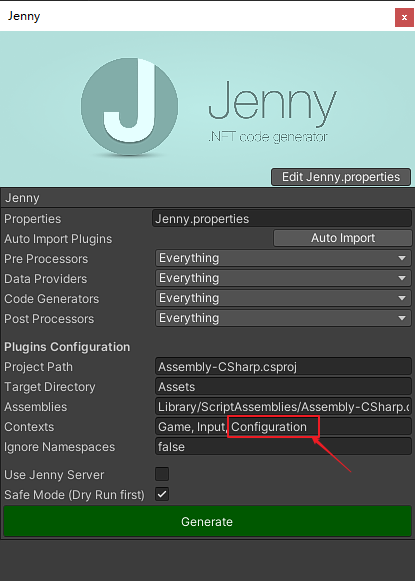The height and width of the screenshot is (581, 415).
Task: Open the Pre Processors dropdown
Action: 283,258
